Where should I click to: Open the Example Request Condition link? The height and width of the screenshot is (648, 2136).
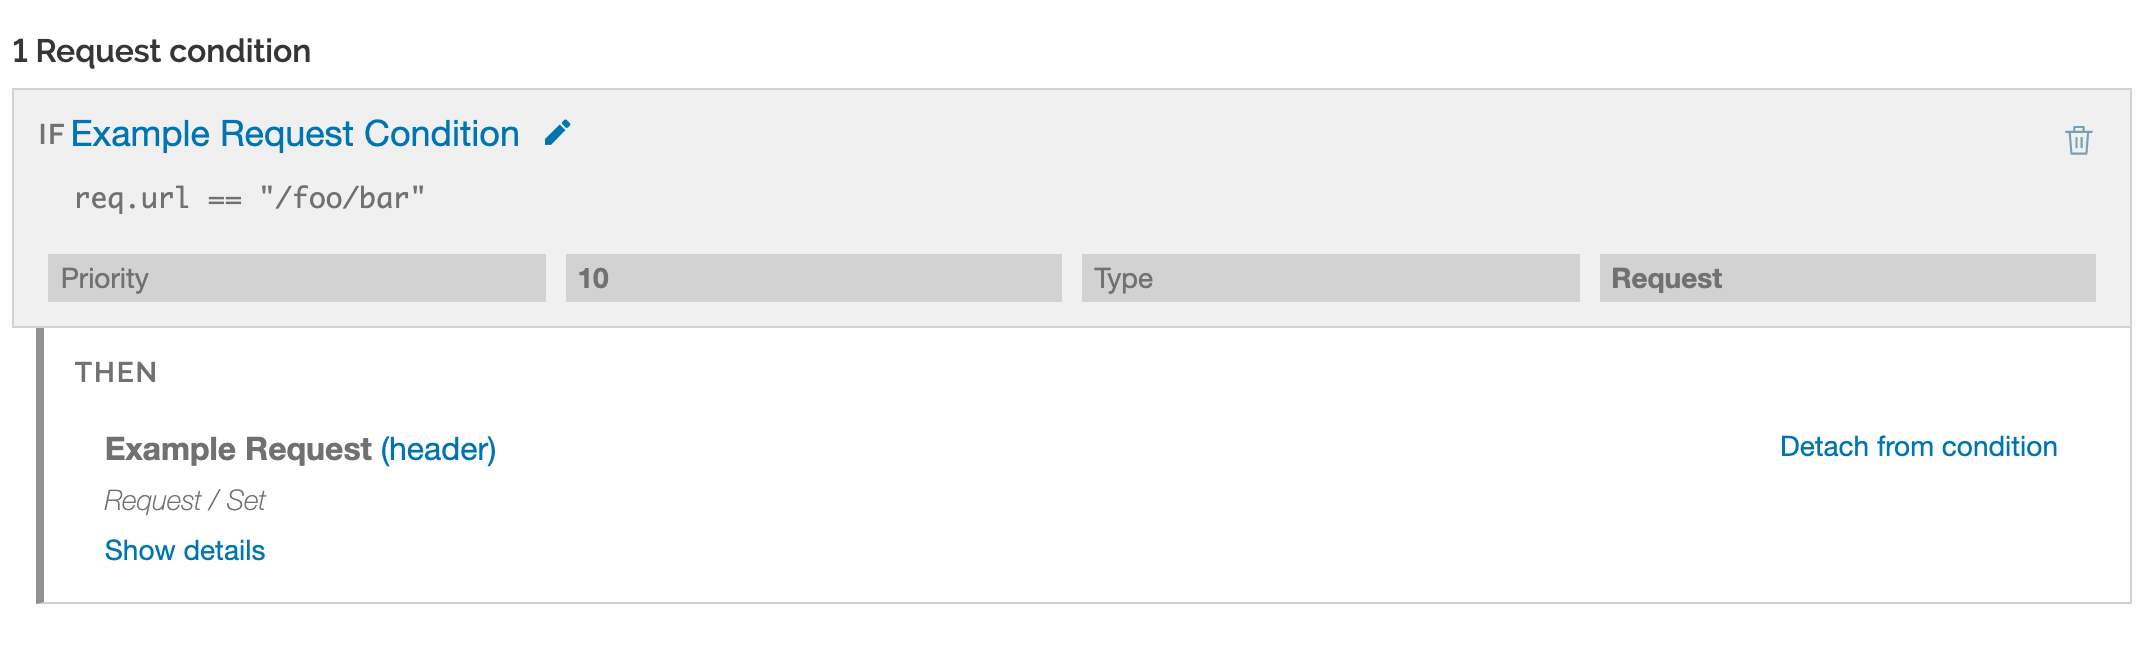[x=295, y=132]
